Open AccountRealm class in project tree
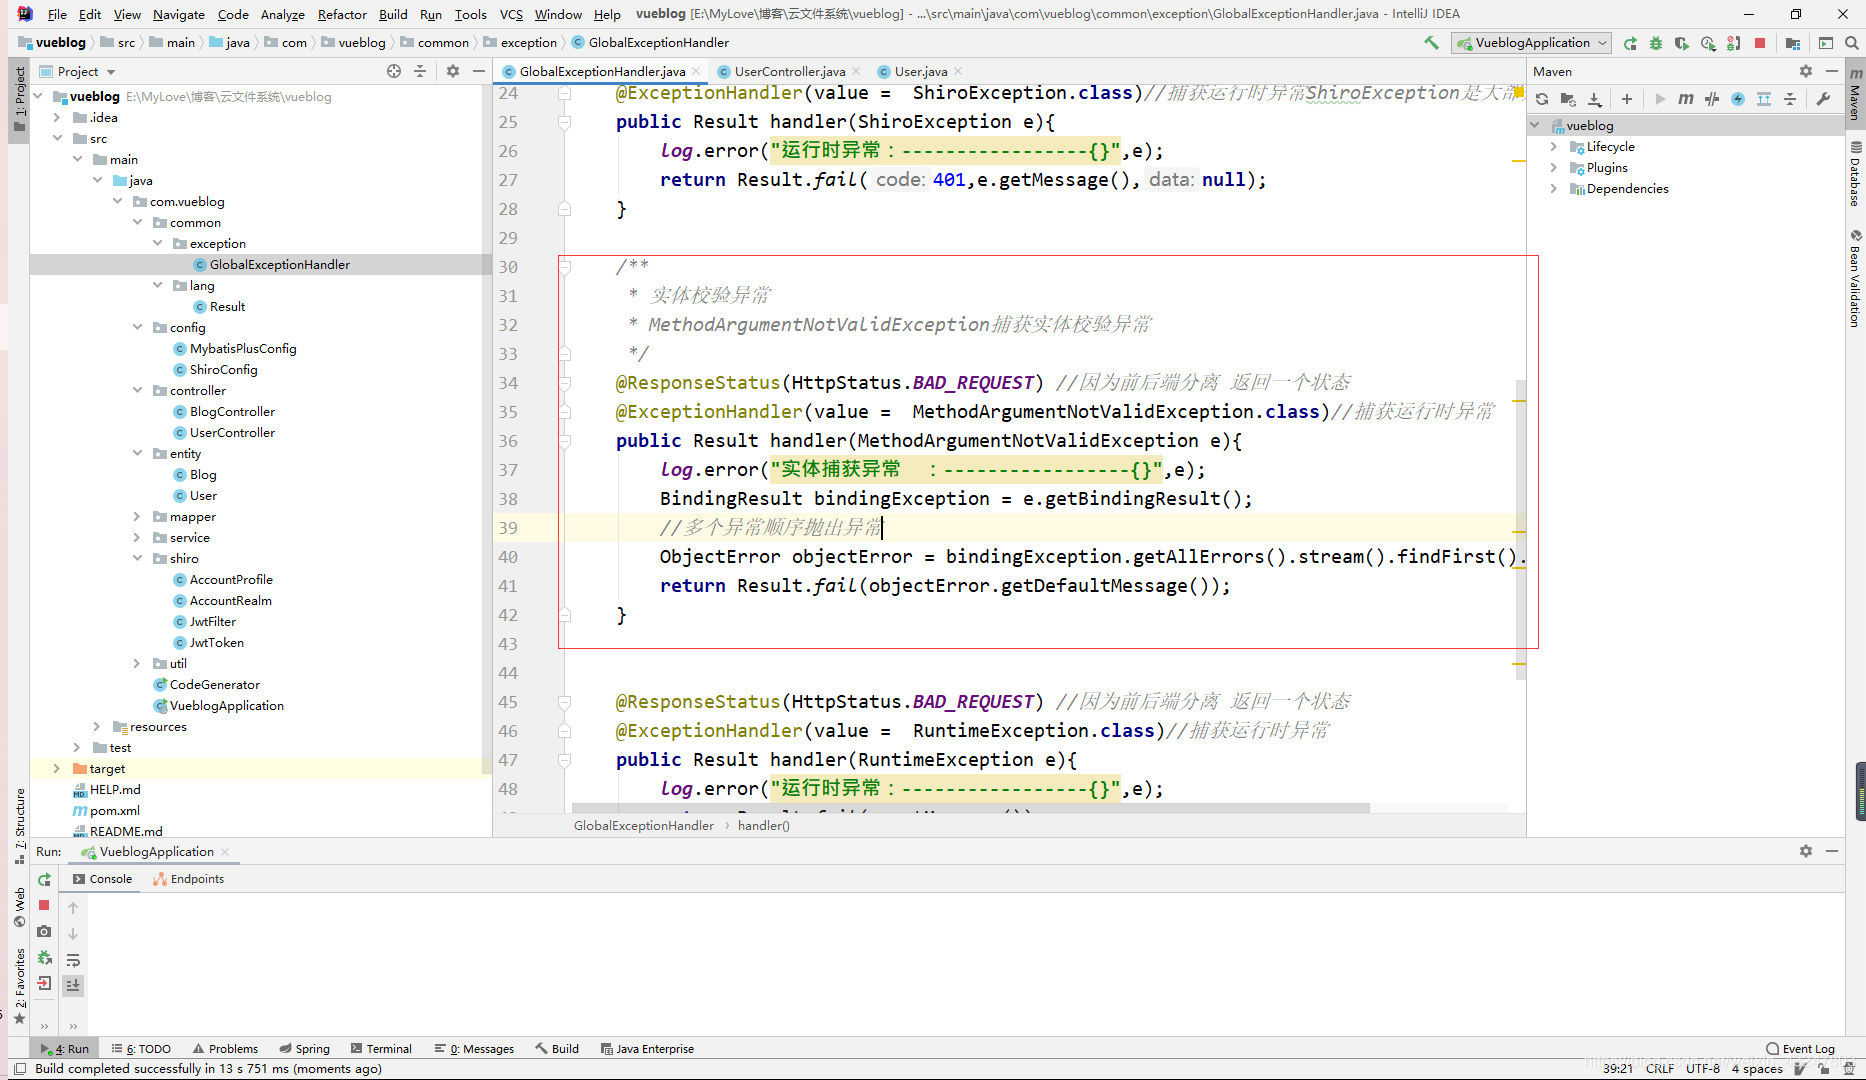 (x=231, y=601)
